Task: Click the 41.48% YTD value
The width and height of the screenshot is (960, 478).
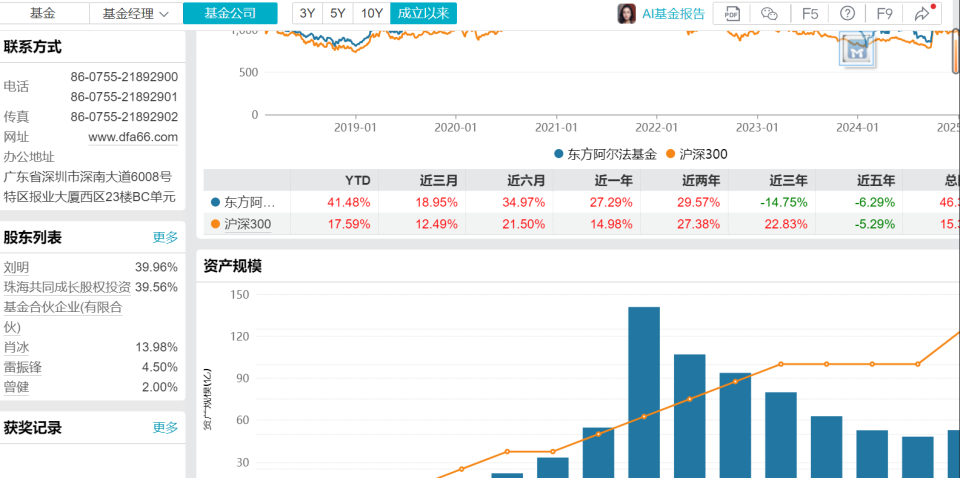Action: click(351, 202)
